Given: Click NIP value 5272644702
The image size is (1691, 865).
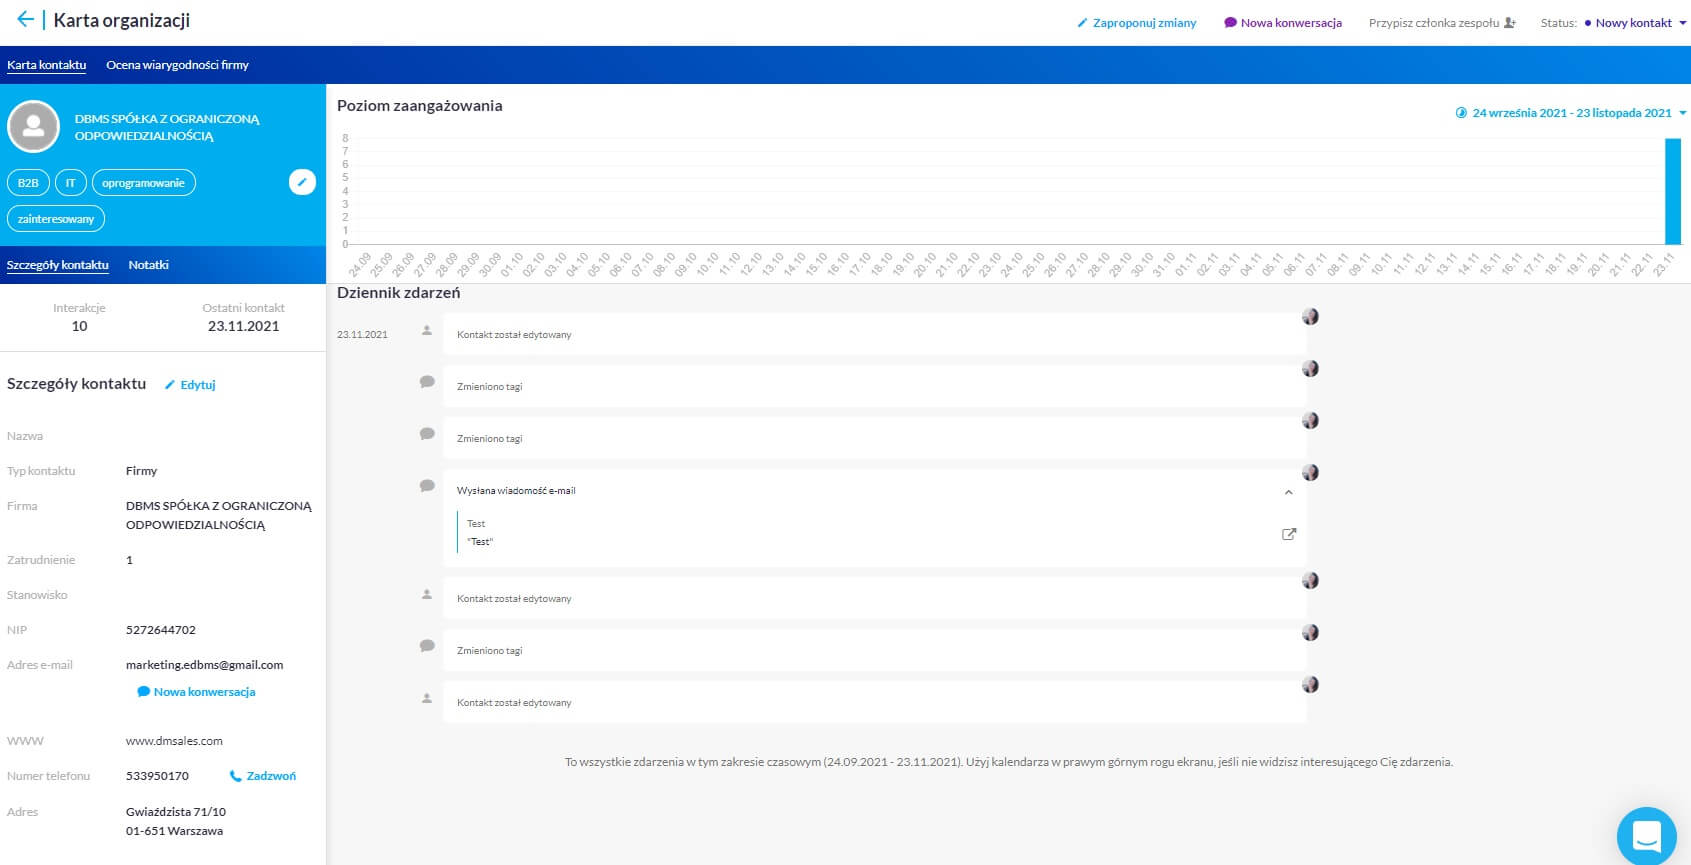Looking at the screenshot, I should coord(160,630).
